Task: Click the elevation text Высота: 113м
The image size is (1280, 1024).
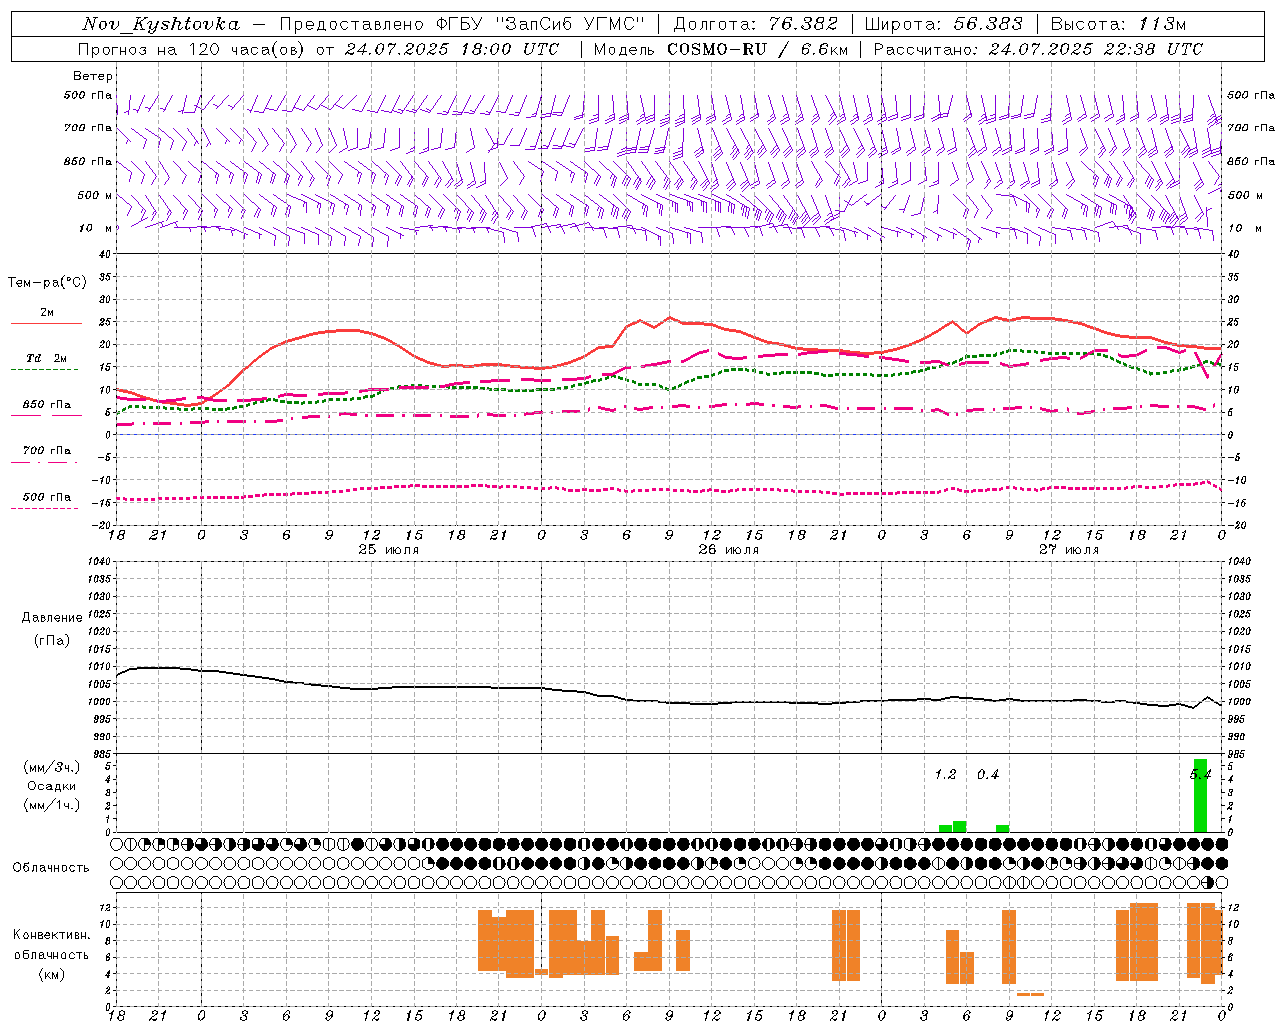Action: coord(1118,24)
